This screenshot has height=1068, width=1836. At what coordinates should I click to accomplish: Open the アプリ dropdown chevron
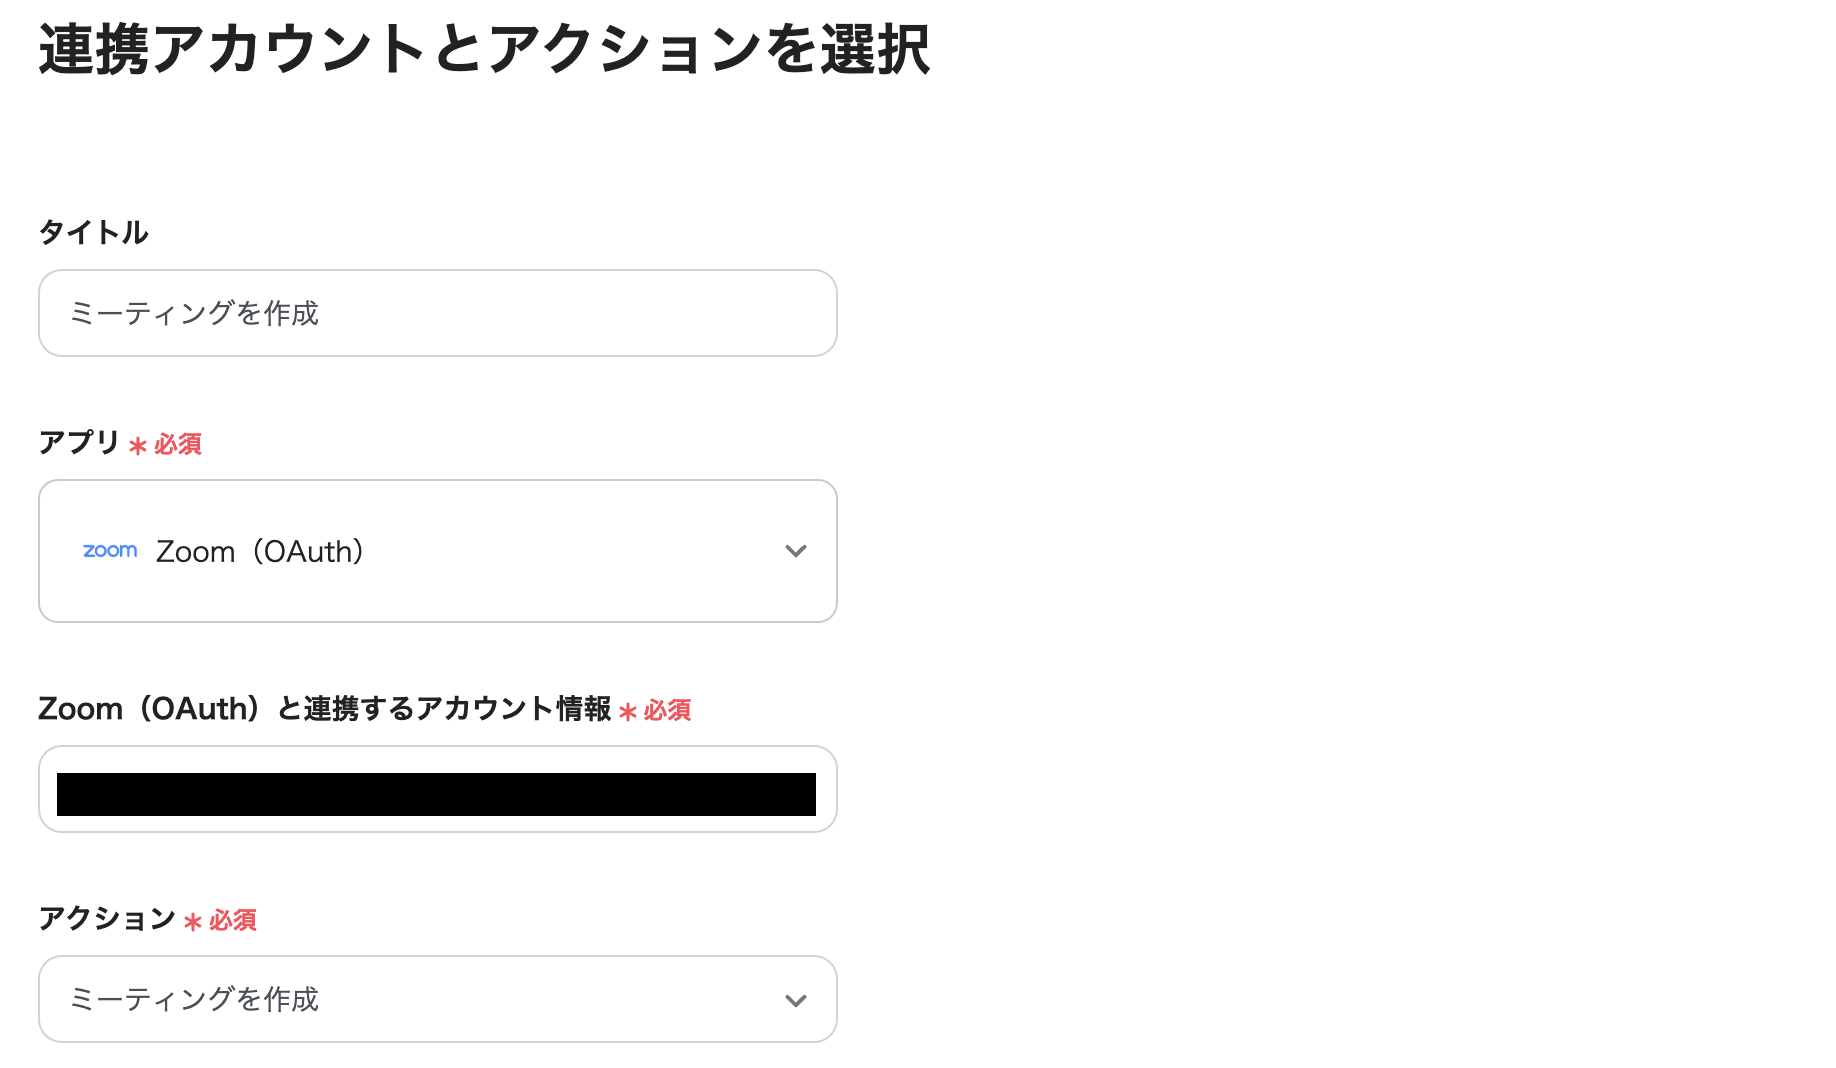pyautogui.click(x=795, y=551)
